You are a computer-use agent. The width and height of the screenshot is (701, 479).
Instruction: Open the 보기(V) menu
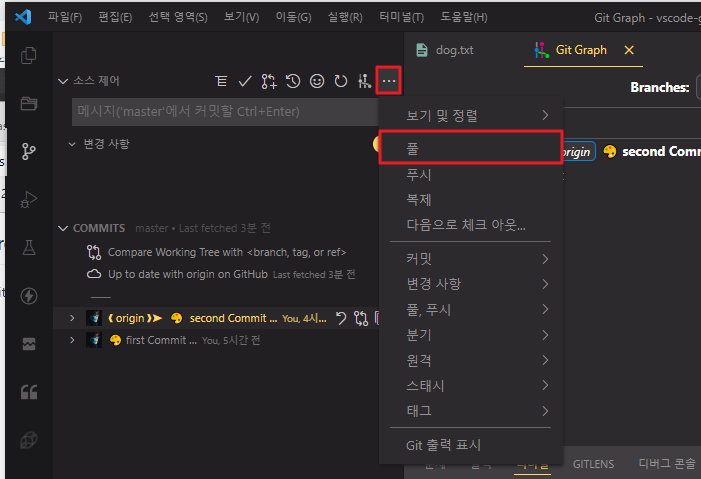[241, 17]
